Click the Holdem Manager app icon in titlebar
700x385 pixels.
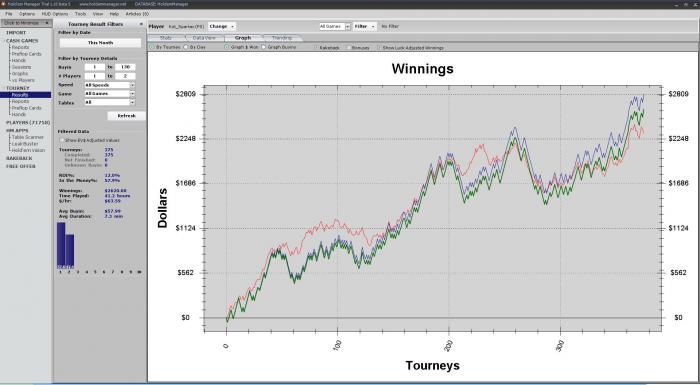pos(4,4)
